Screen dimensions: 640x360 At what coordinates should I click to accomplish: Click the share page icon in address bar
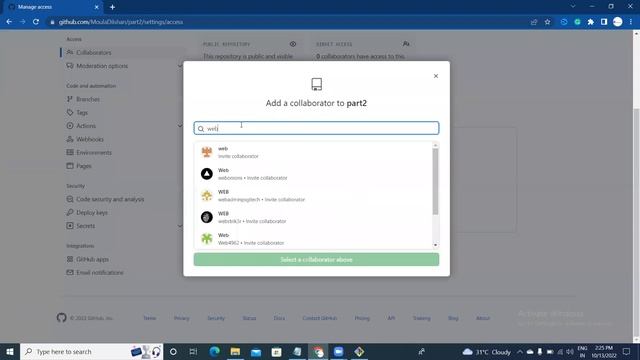[x=534, y=22]
